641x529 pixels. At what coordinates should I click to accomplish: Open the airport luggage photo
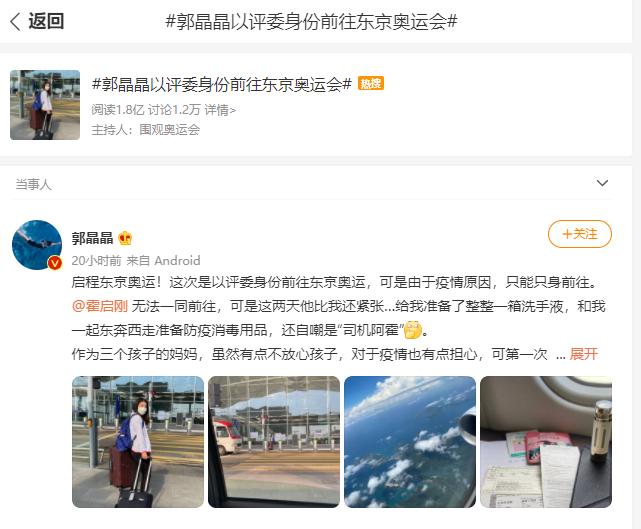point(138,442)
